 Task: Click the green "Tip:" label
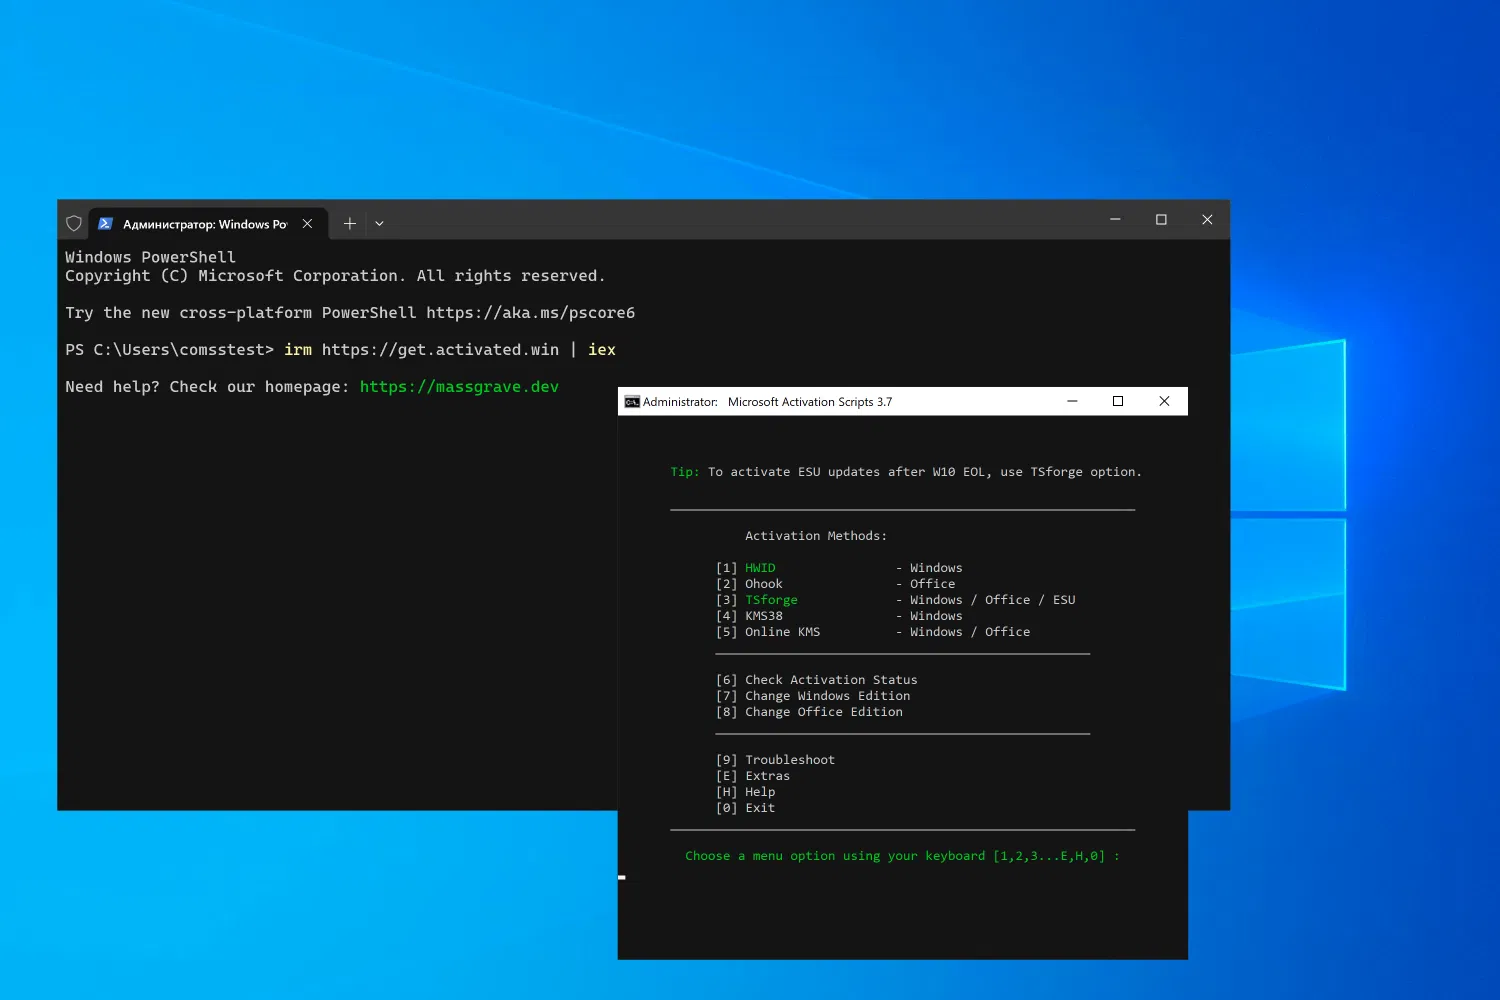coord(685,472)
